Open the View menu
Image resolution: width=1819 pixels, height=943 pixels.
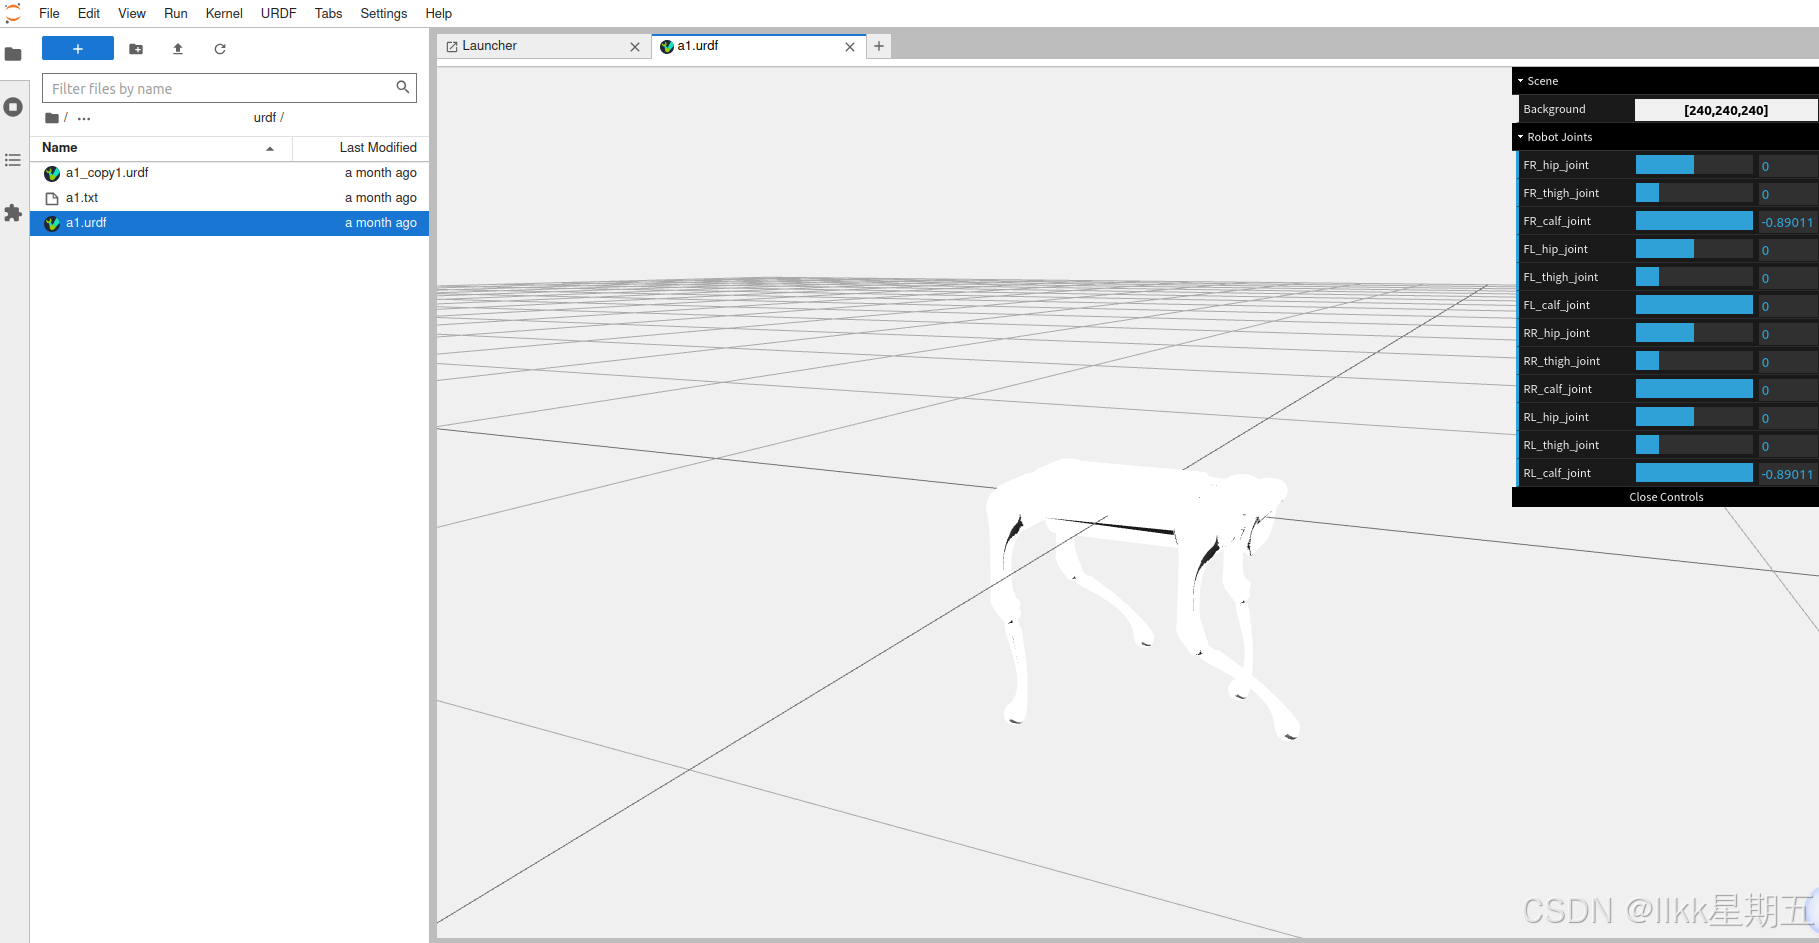coord(132,13)
